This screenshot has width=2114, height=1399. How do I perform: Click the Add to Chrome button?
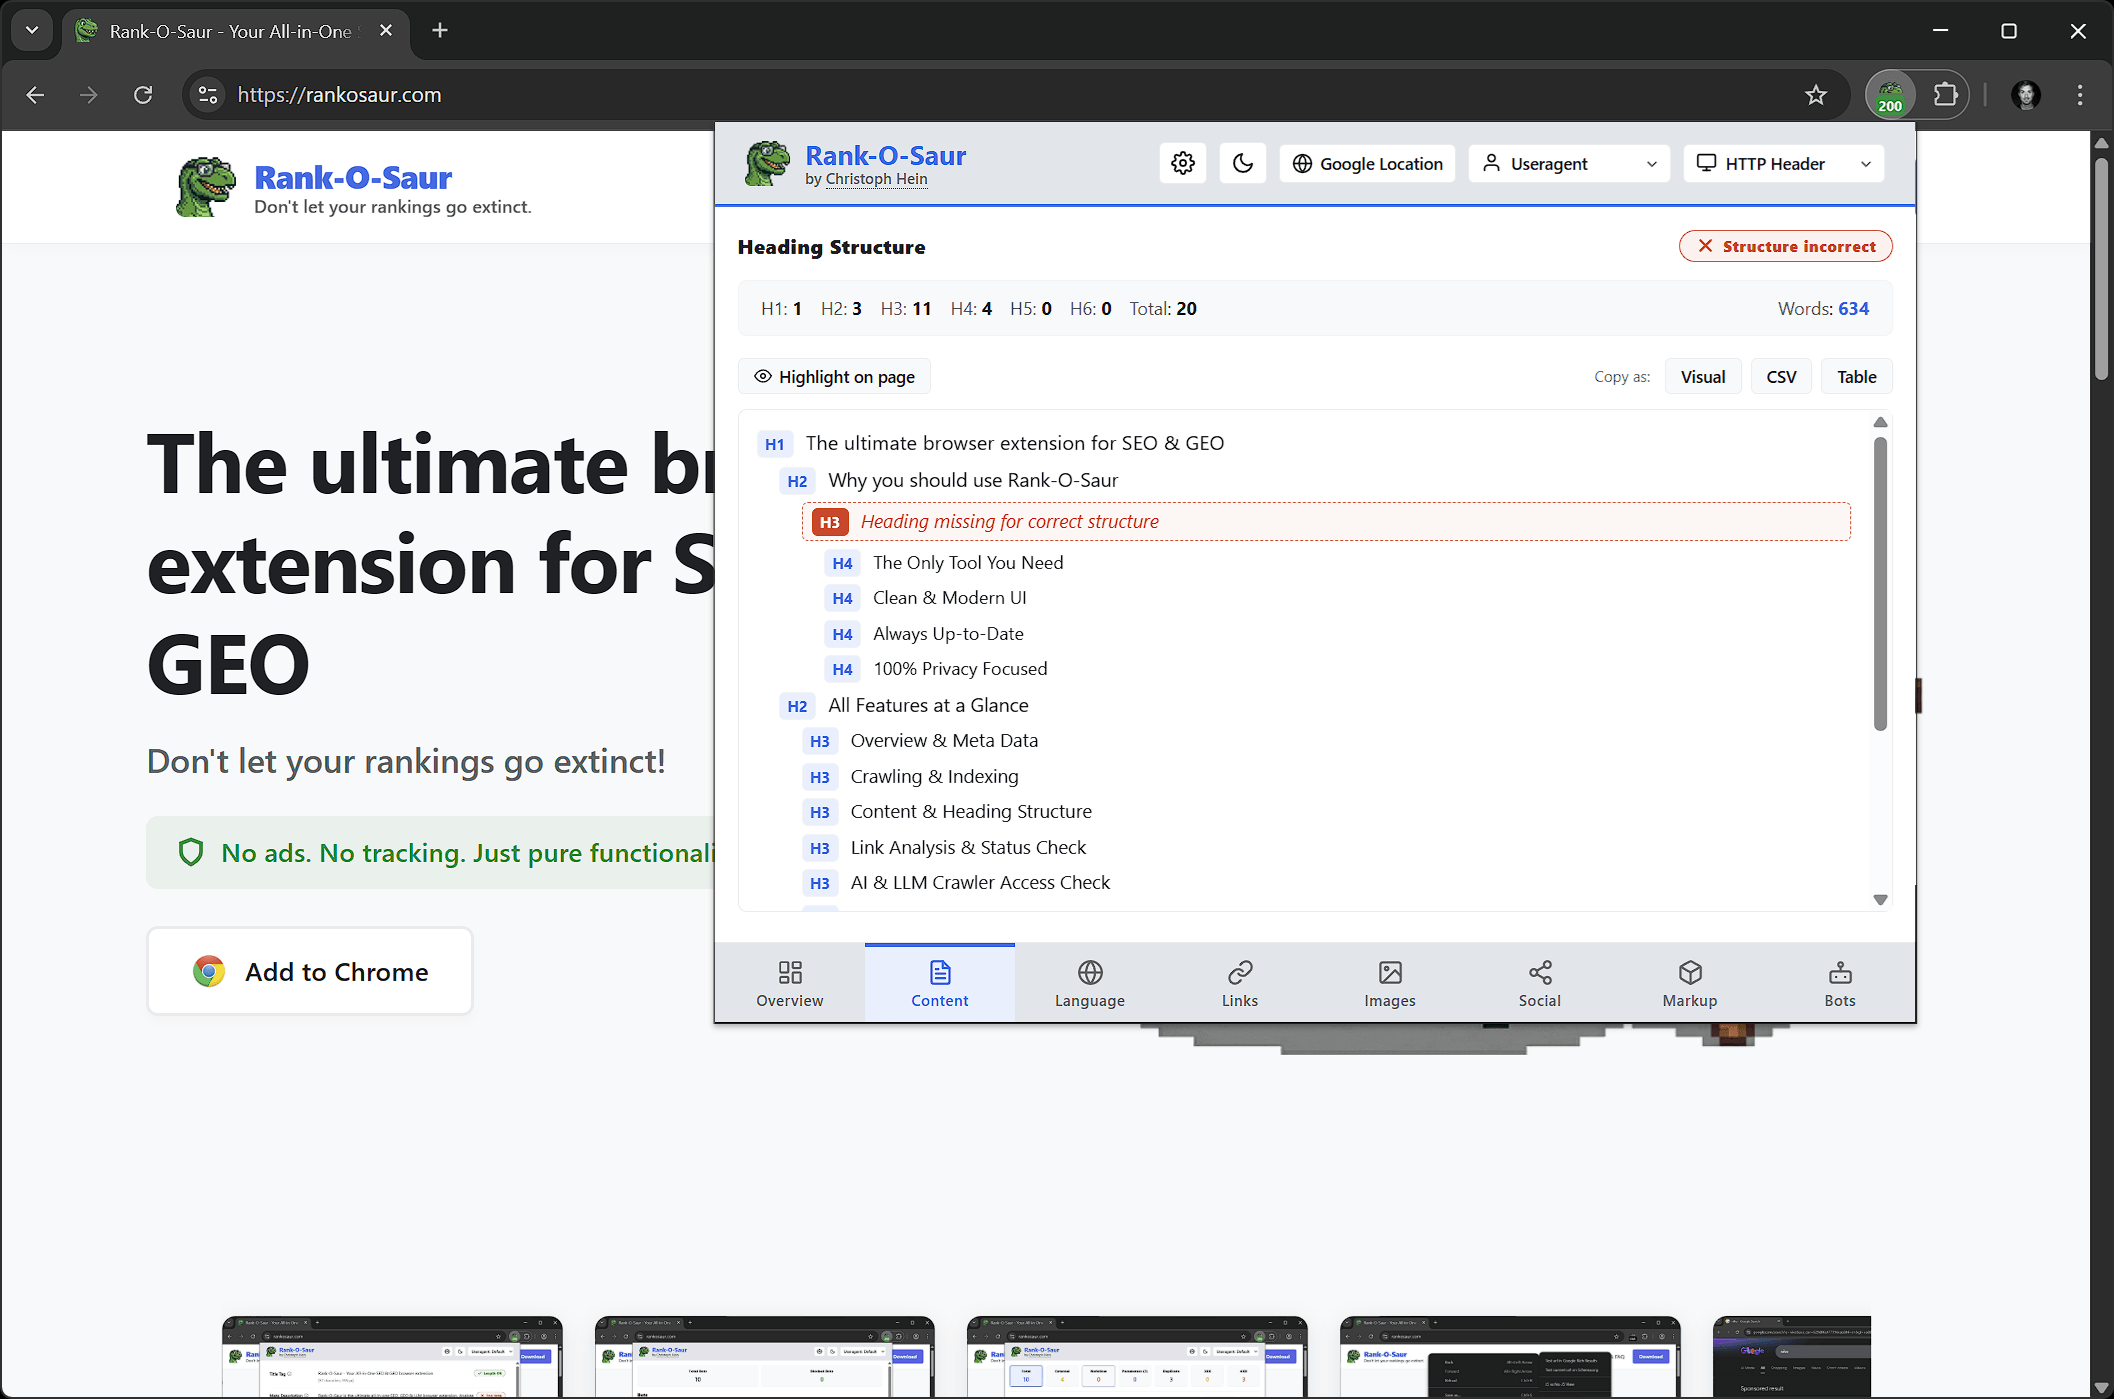(x=310, y=971)
